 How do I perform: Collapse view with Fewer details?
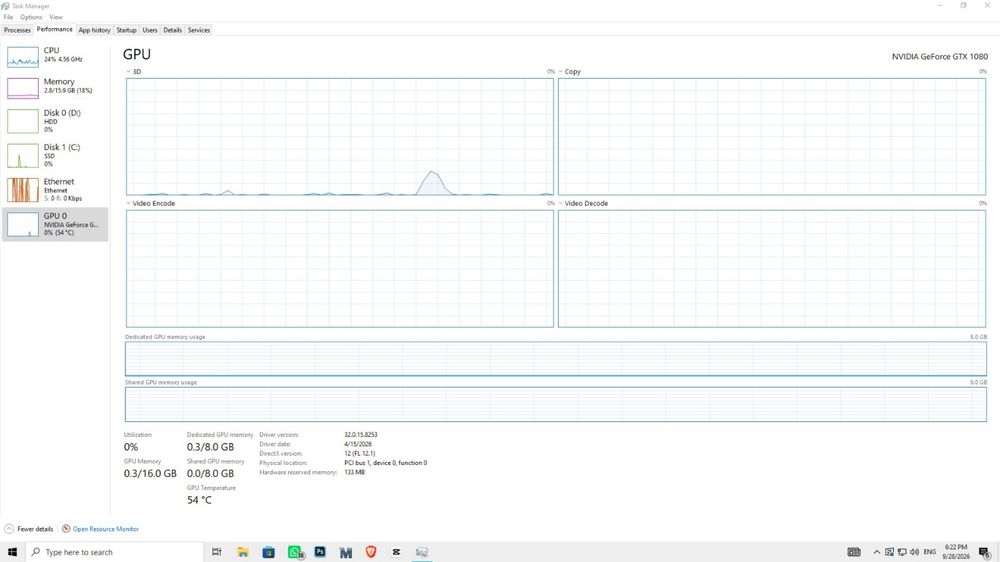(x=29, y=529)
